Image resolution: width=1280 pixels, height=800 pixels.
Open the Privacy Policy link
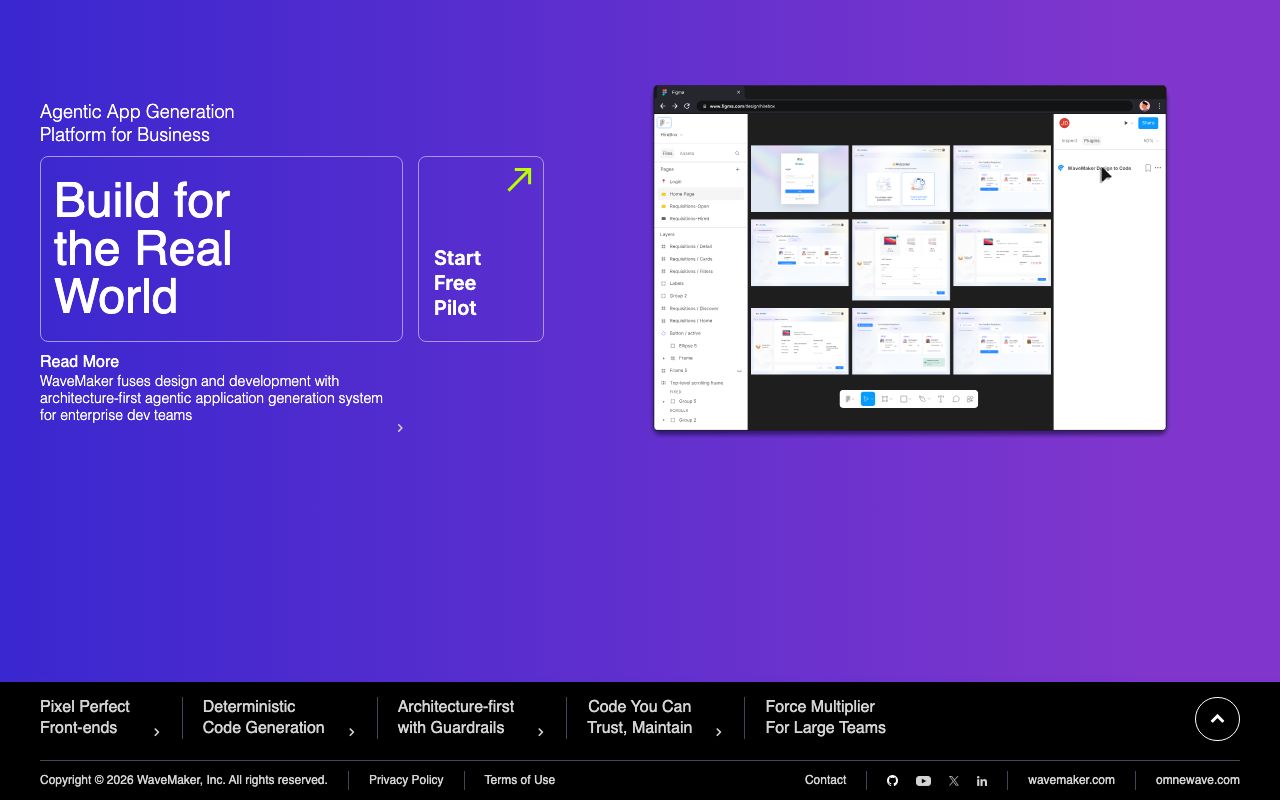pyautogui.click(x=406, y=780)
